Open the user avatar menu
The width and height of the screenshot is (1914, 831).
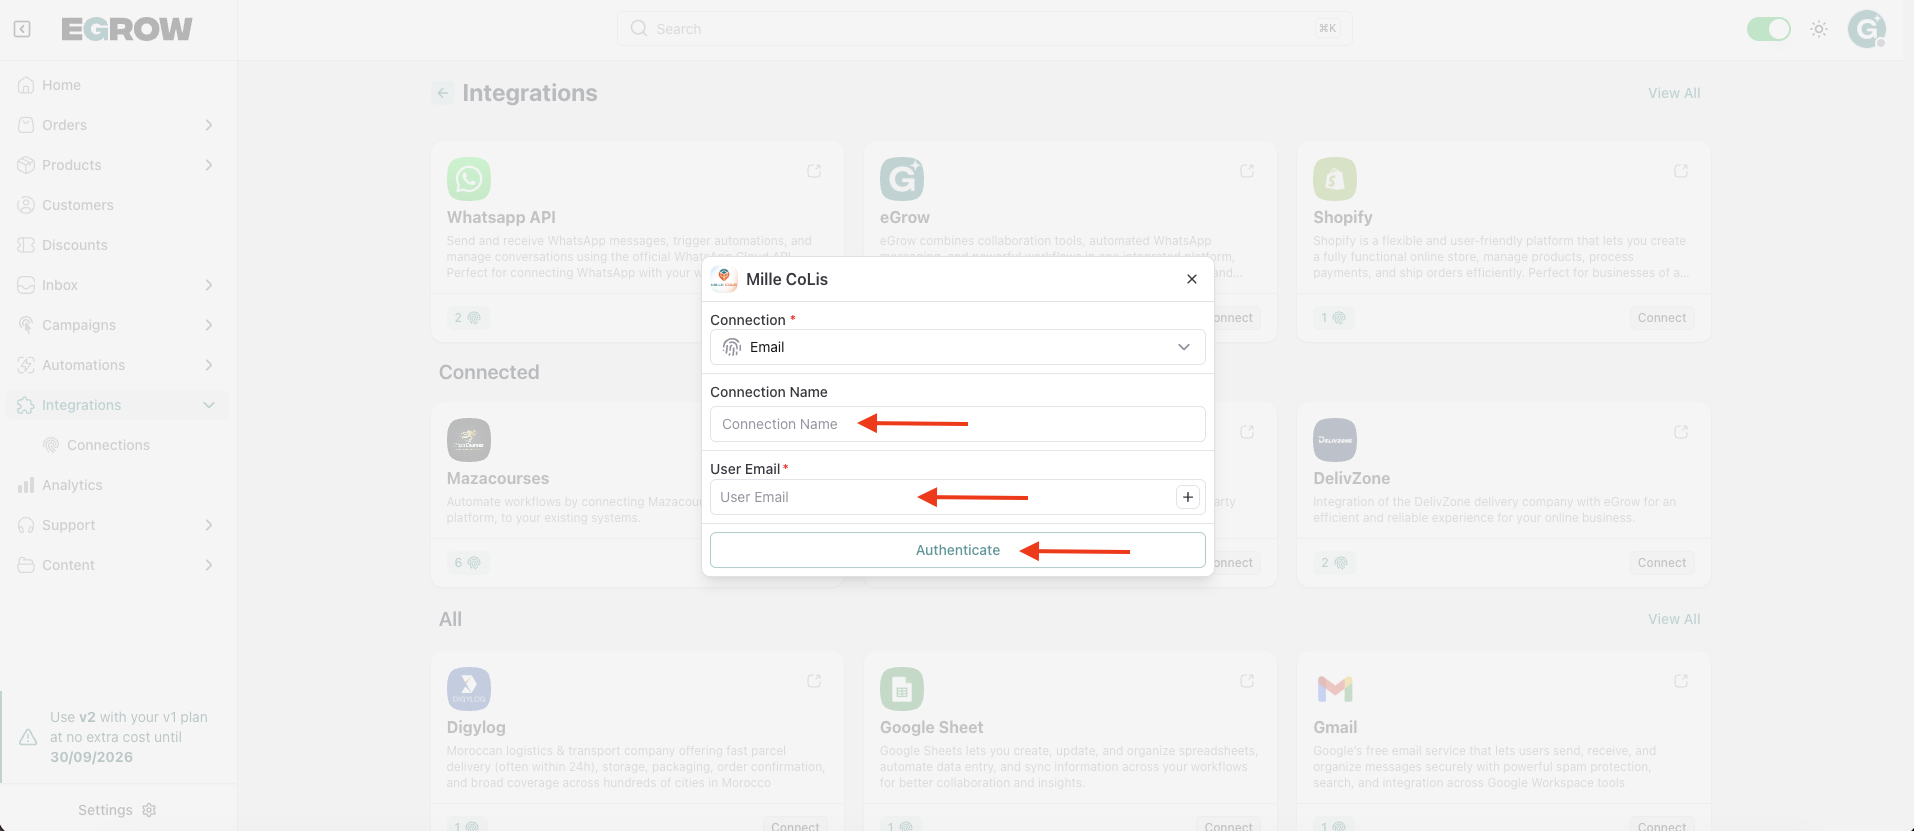pos(1867,29)
